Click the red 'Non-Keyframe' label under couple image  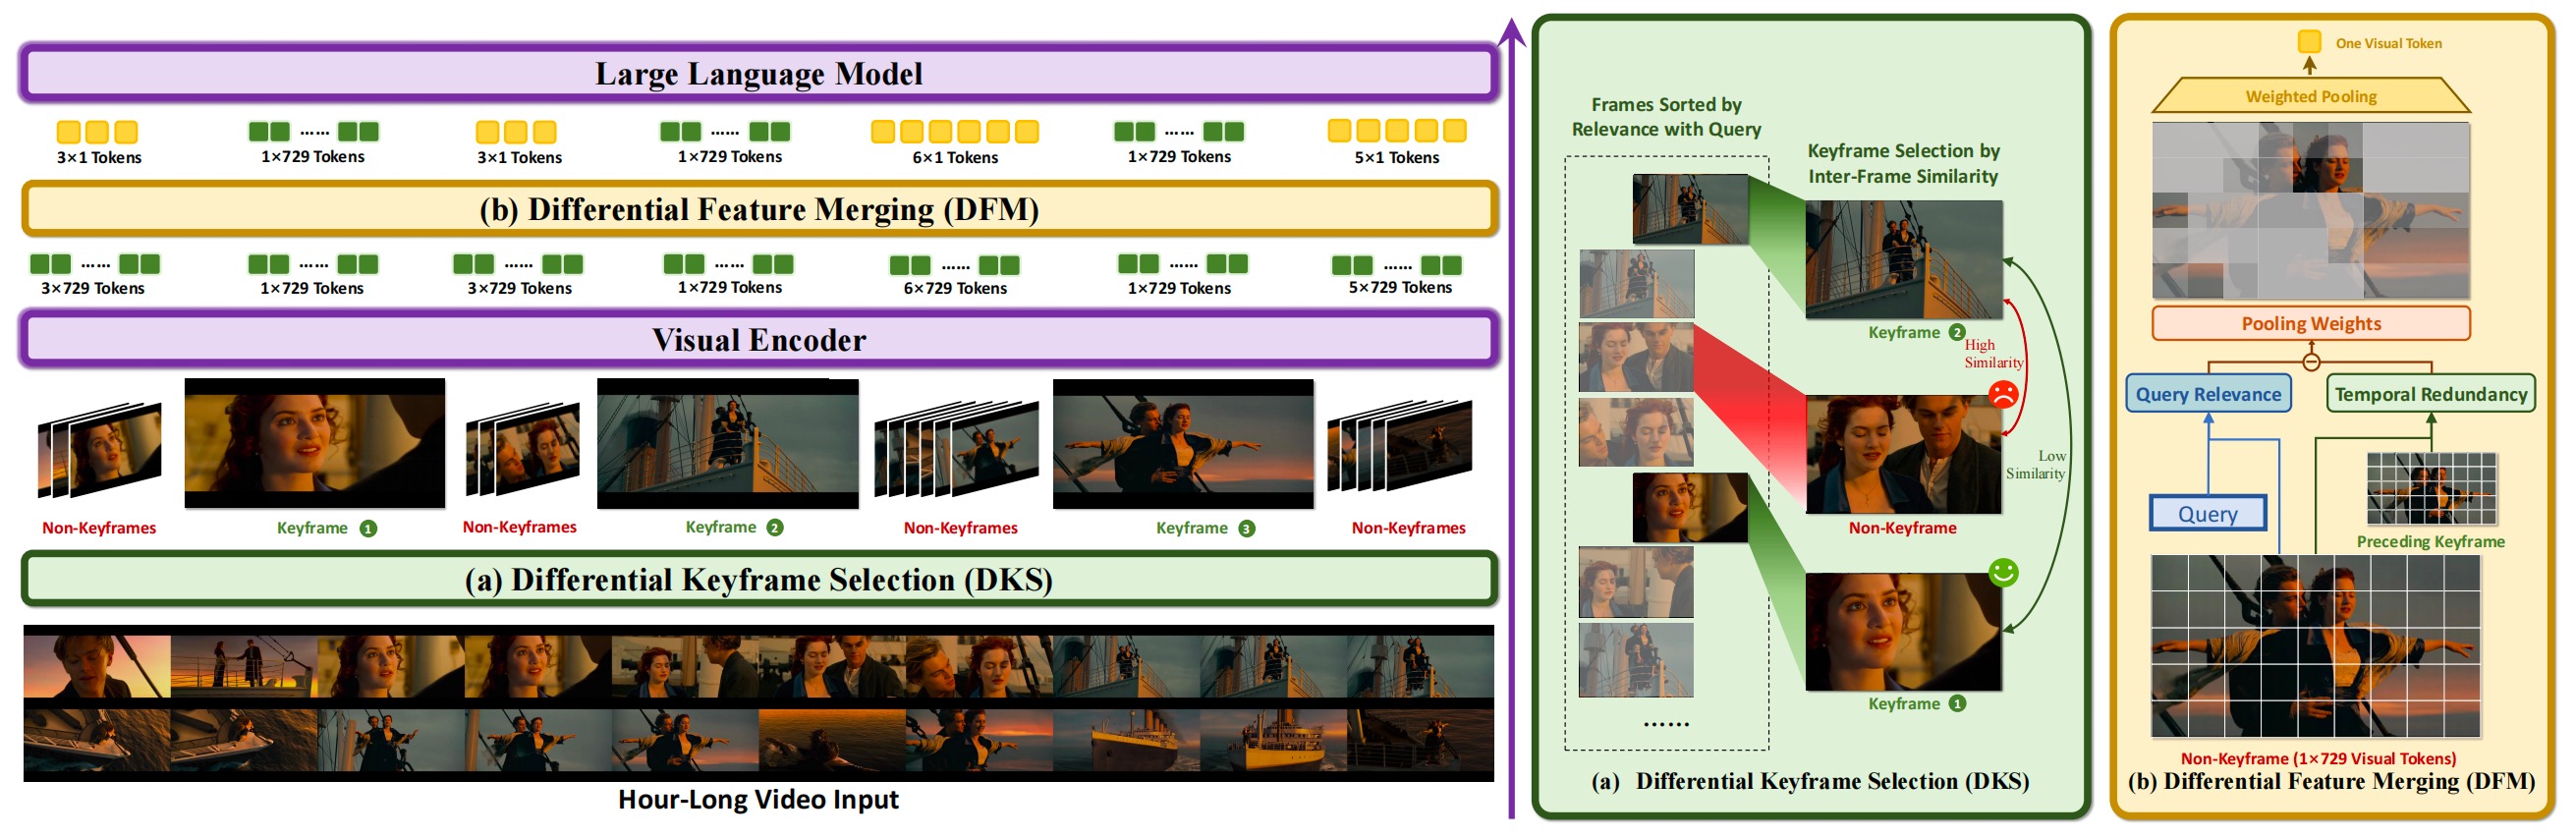point(1902,527)
